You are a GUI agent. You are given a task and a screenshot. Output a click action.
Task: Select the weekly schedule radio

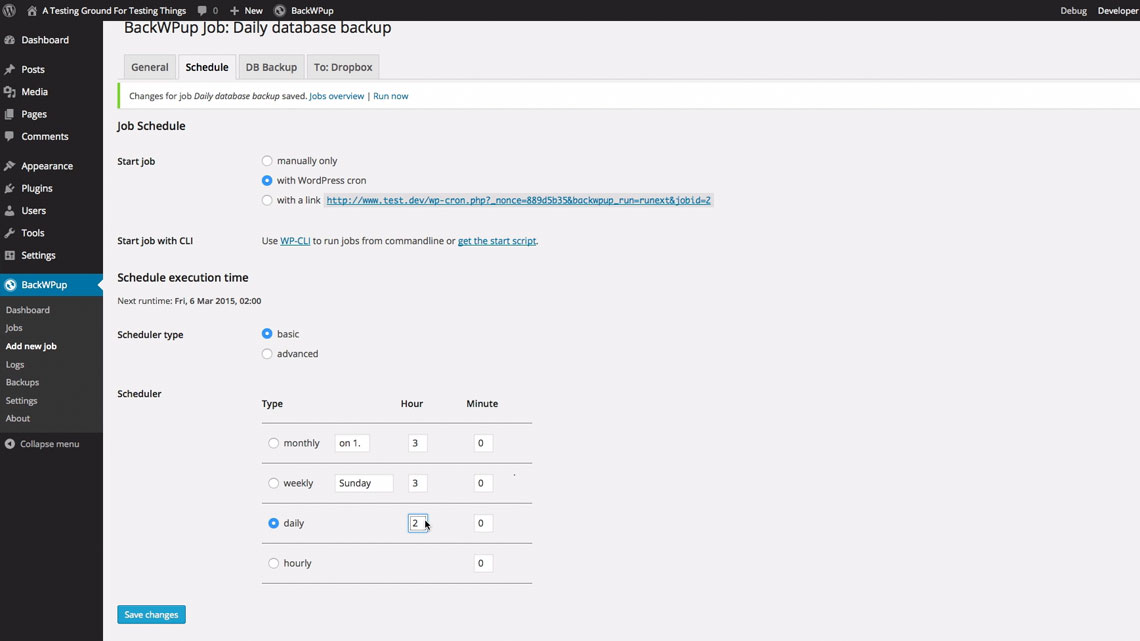[273, 483]
